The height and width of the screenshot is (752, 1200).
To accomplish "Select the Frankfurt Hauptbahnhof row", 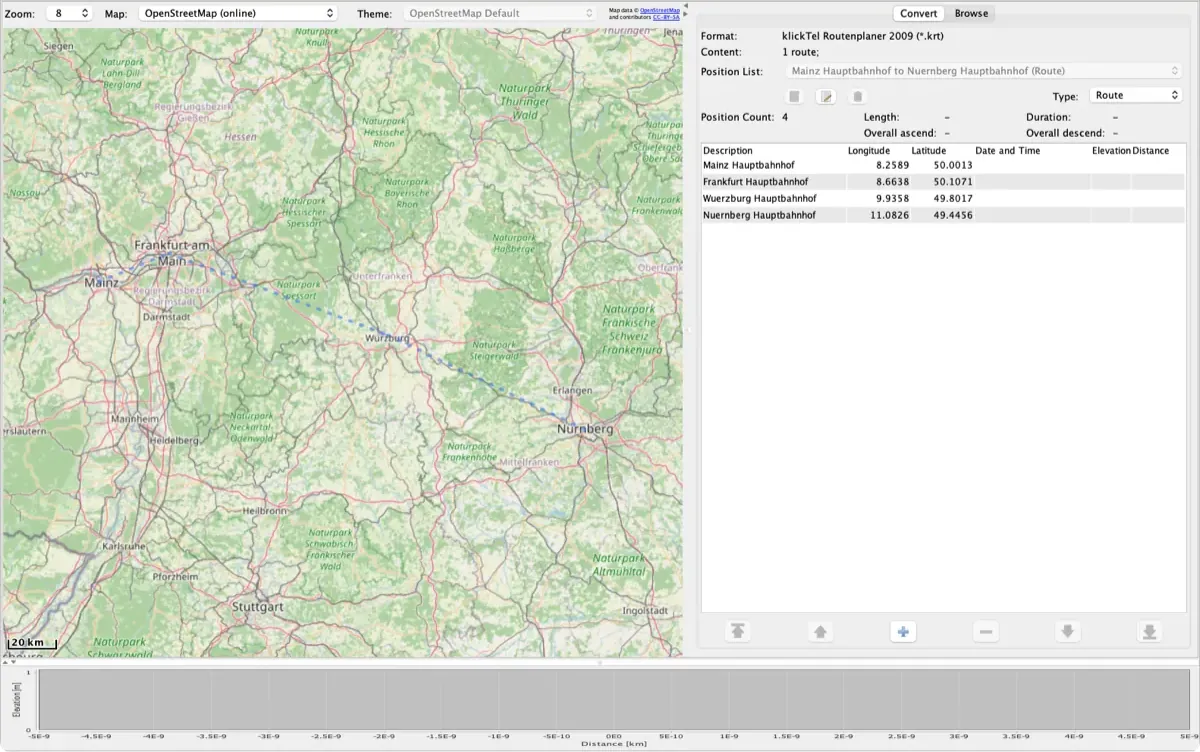I will point(943,181).
